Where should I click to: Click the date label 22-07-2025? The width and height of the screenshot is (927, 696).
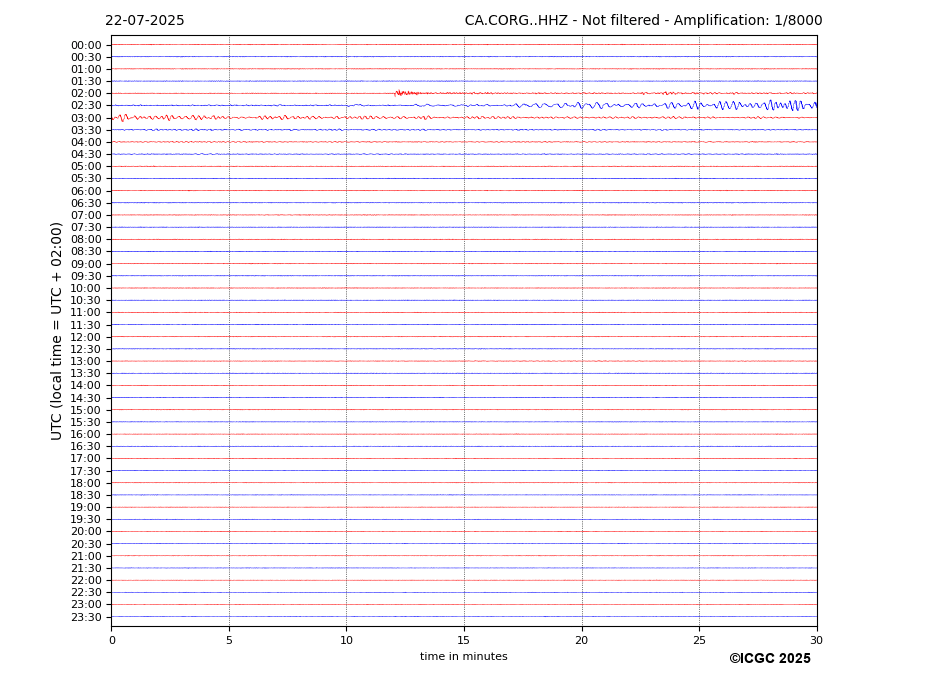(x=145, y=21)
